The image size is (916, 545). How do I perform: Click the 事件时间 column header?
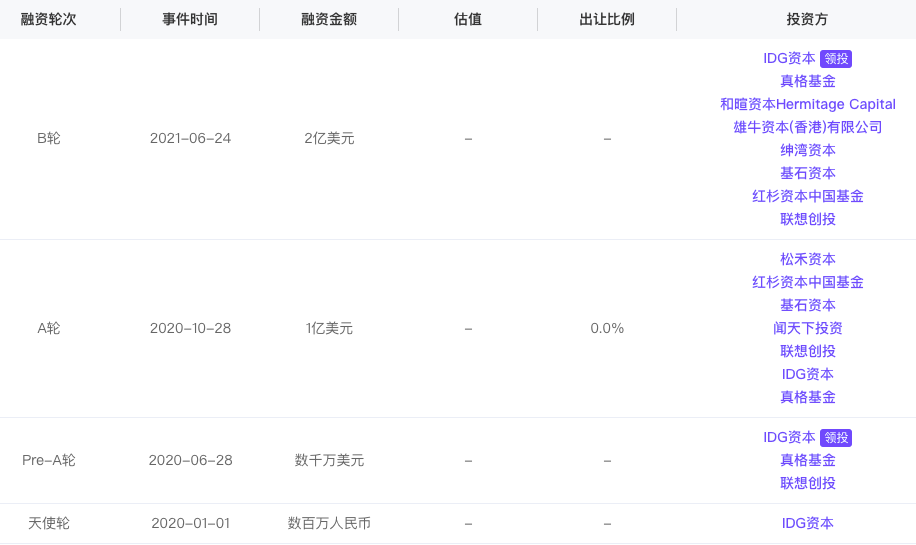coord(190,19)
